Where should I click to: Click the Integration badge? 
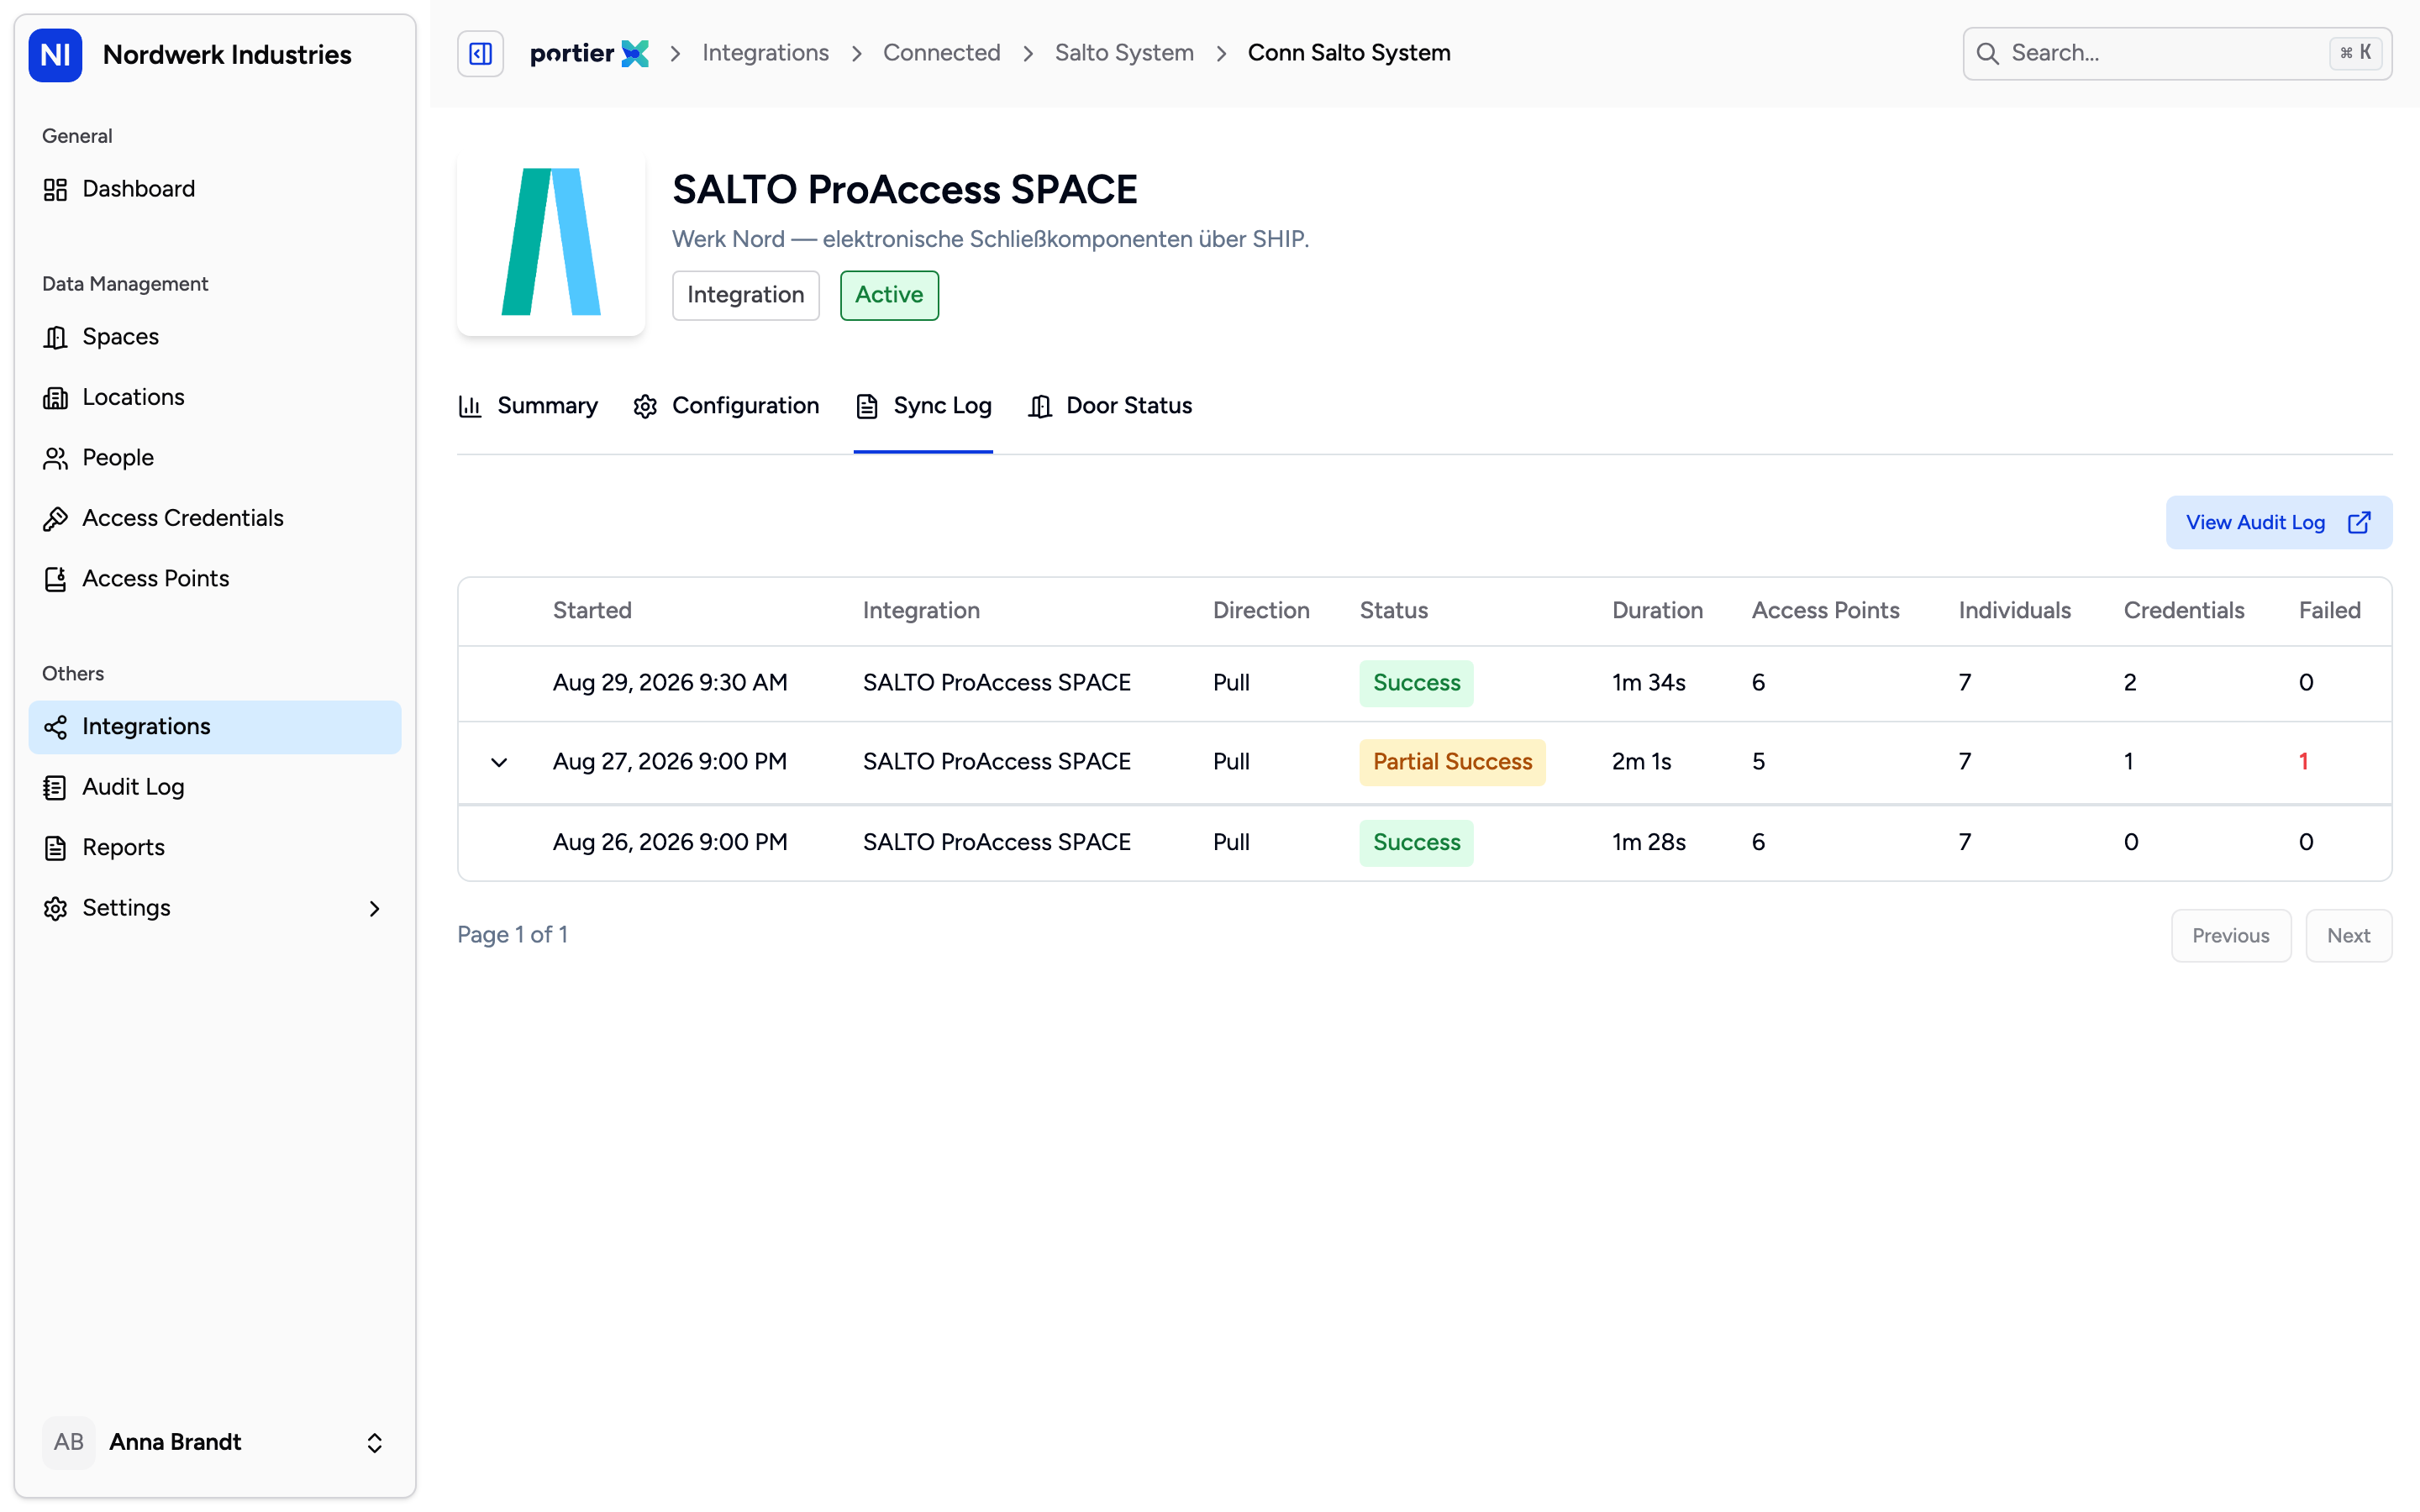[x=745, y=295]
